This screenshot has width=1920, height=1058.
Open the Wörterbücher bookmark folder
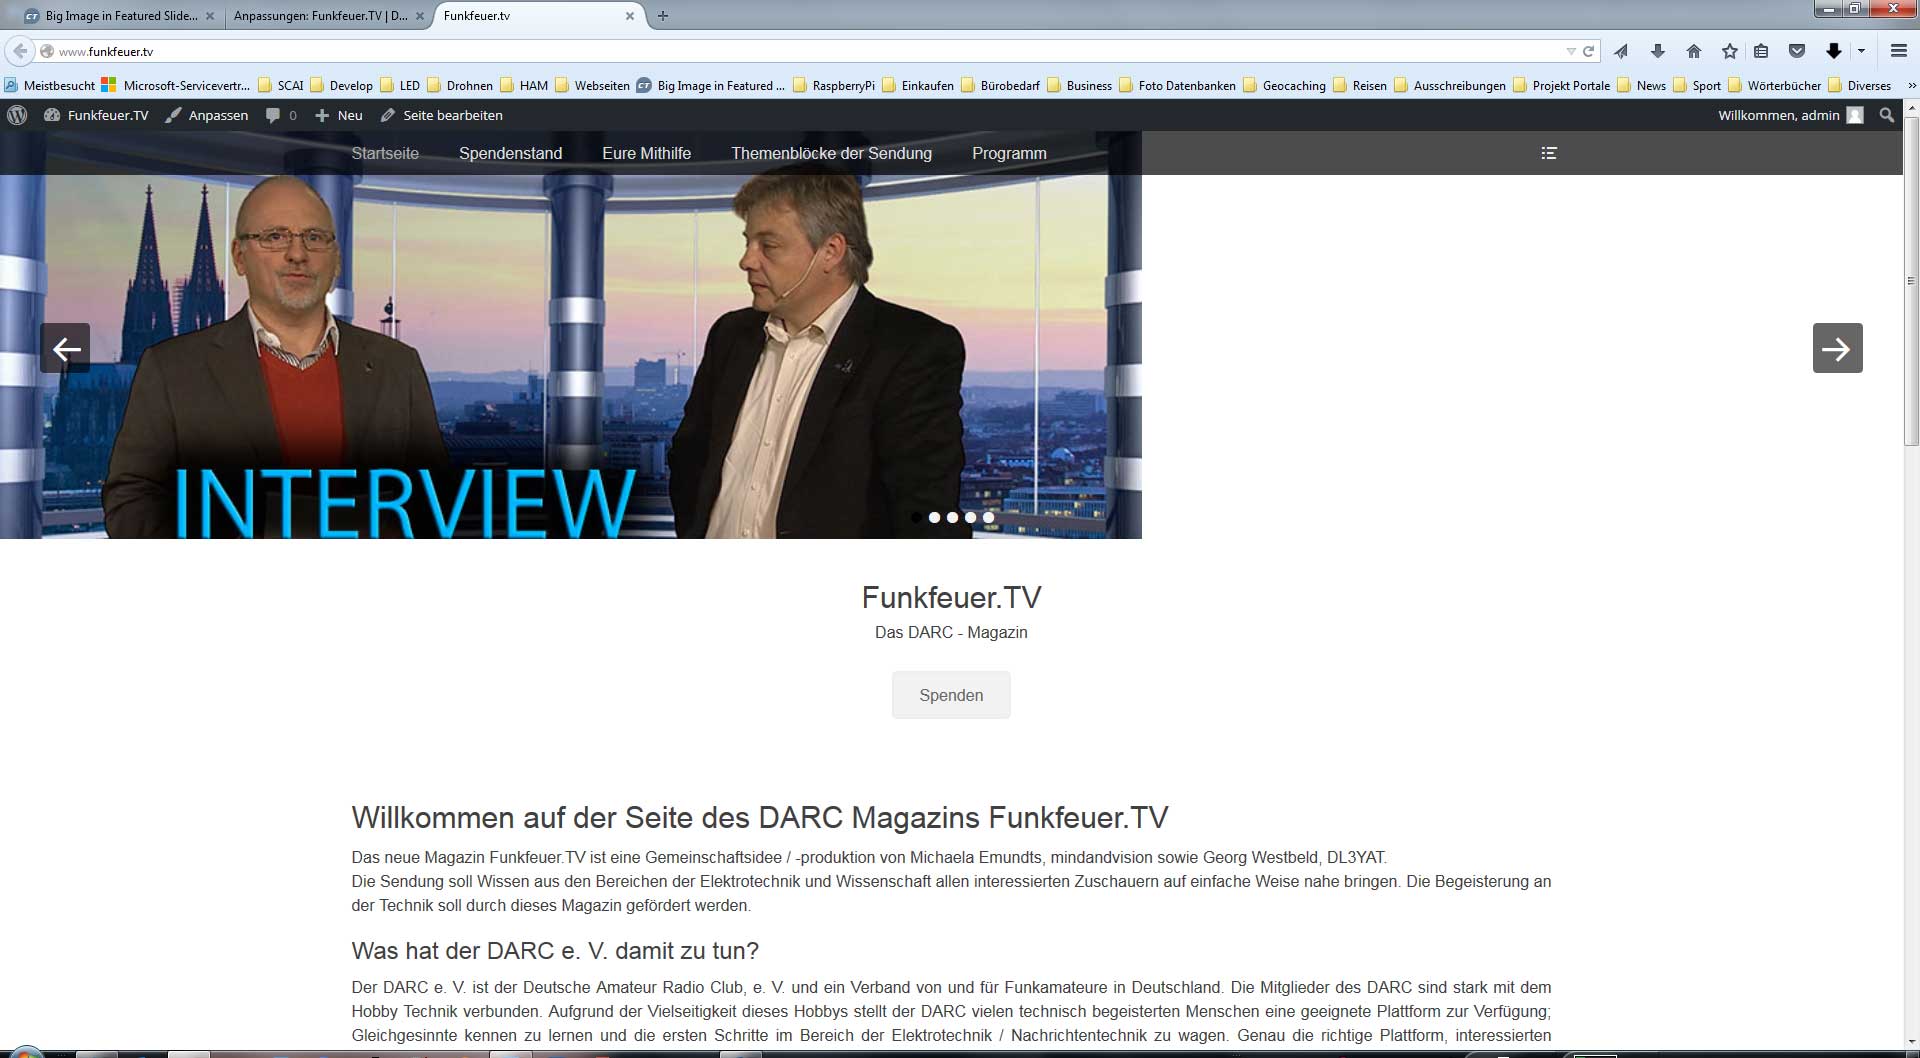tap(1775, 86)
